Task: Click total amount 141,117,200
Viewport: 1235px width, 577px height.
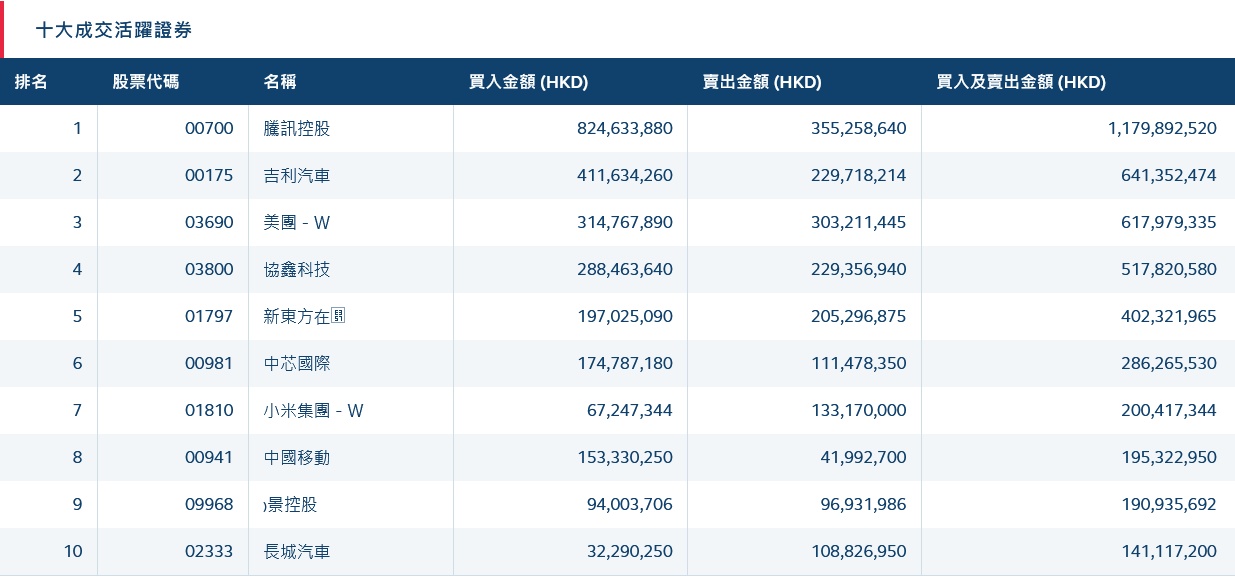Action: pos(1169,551)
